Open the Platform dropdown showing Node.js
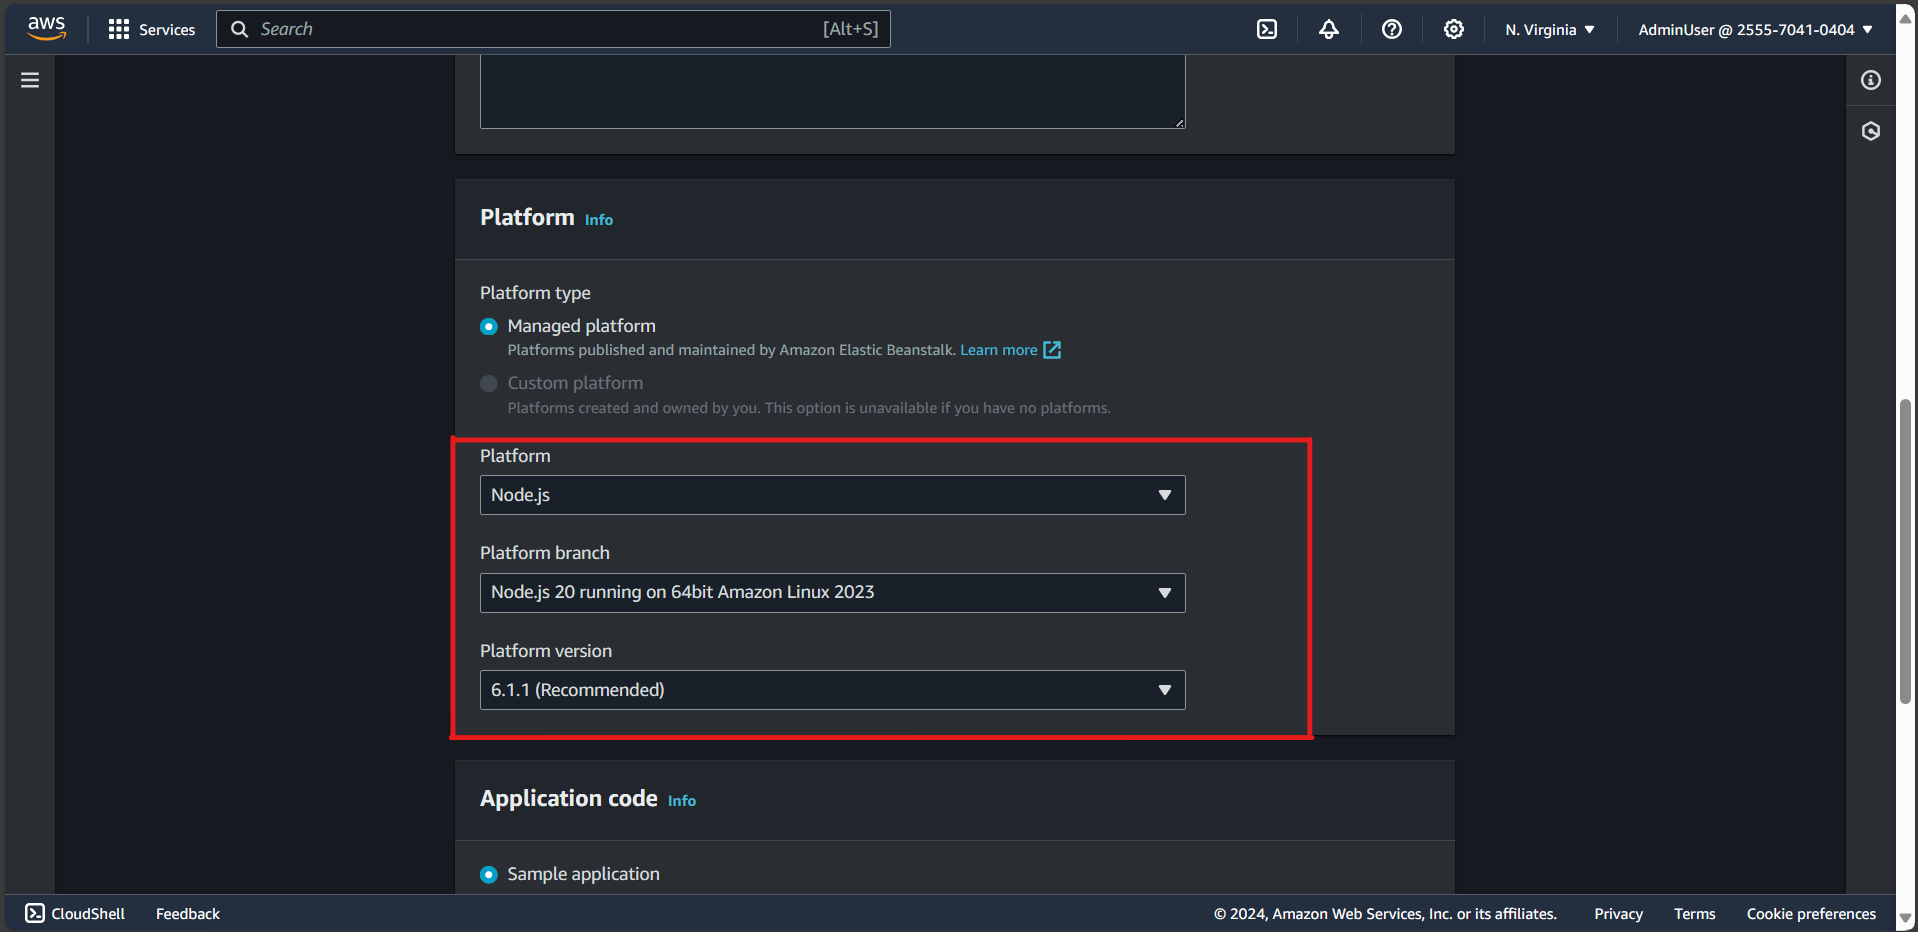Screen dimensions: 1918x932 pyautogui.click(x=833, y=495)
